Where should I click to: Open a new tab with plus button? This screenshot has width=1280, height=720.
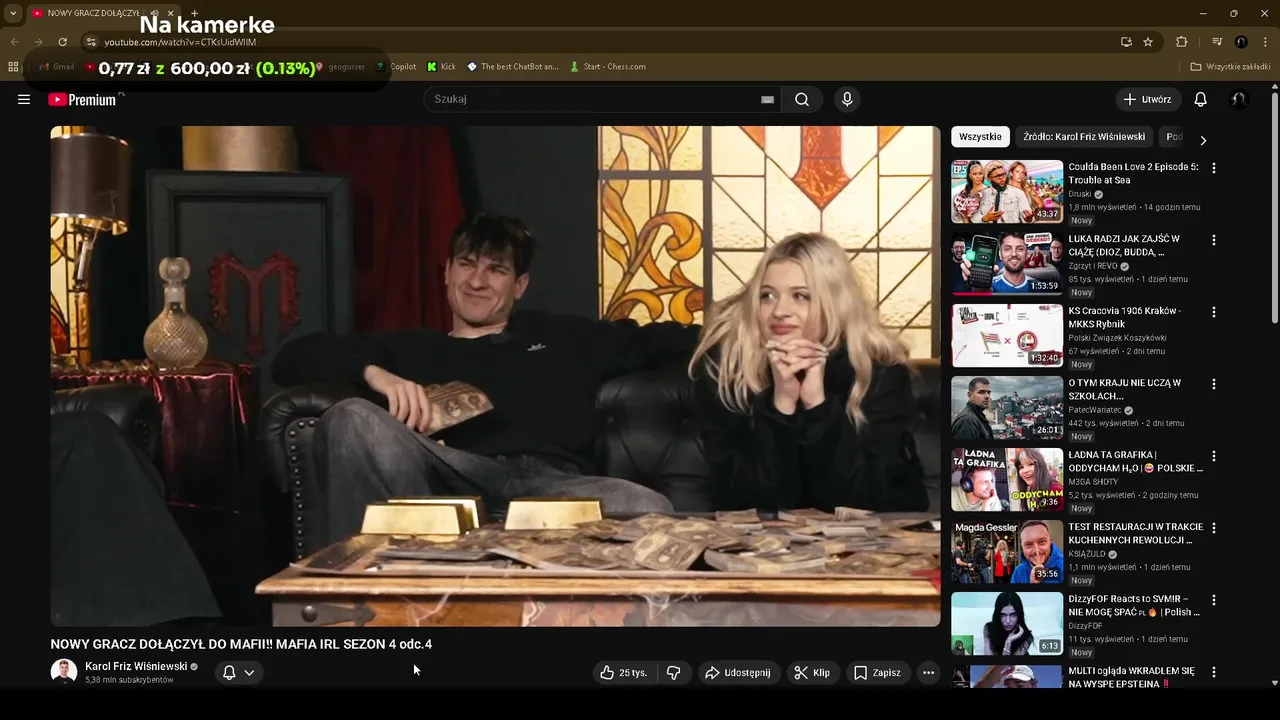[194, 13]
